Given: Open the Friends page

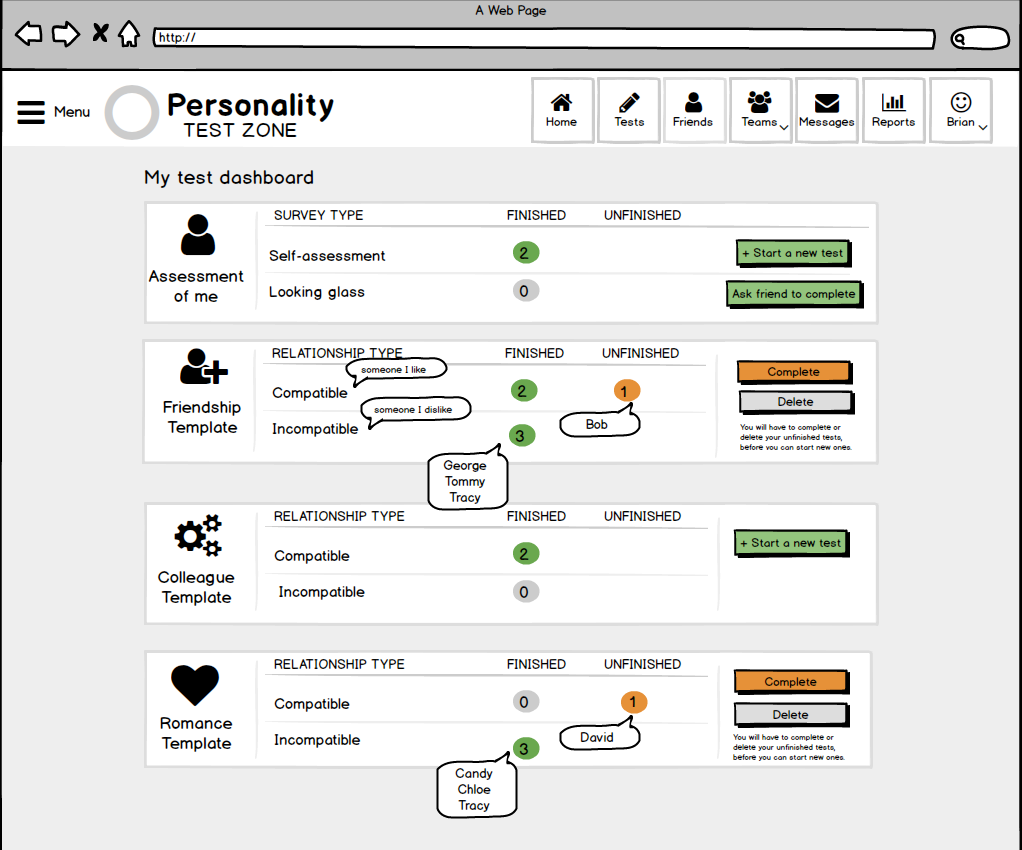Looking at the screenshot, I should coord(694,110).
